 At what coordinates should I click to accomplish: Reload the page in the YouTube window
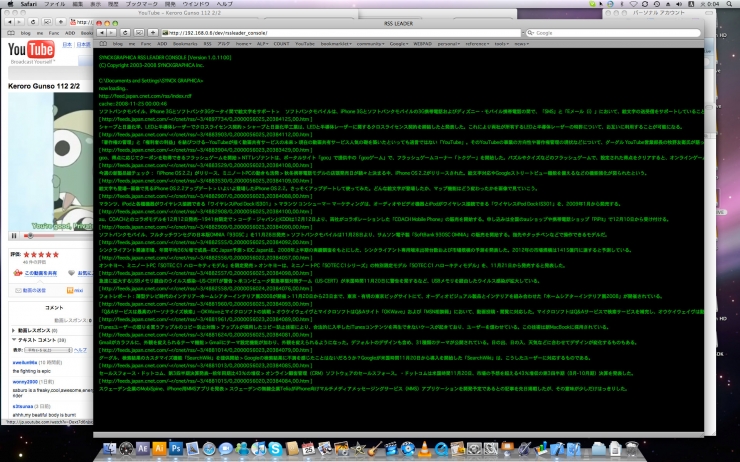tap(33, 22)
